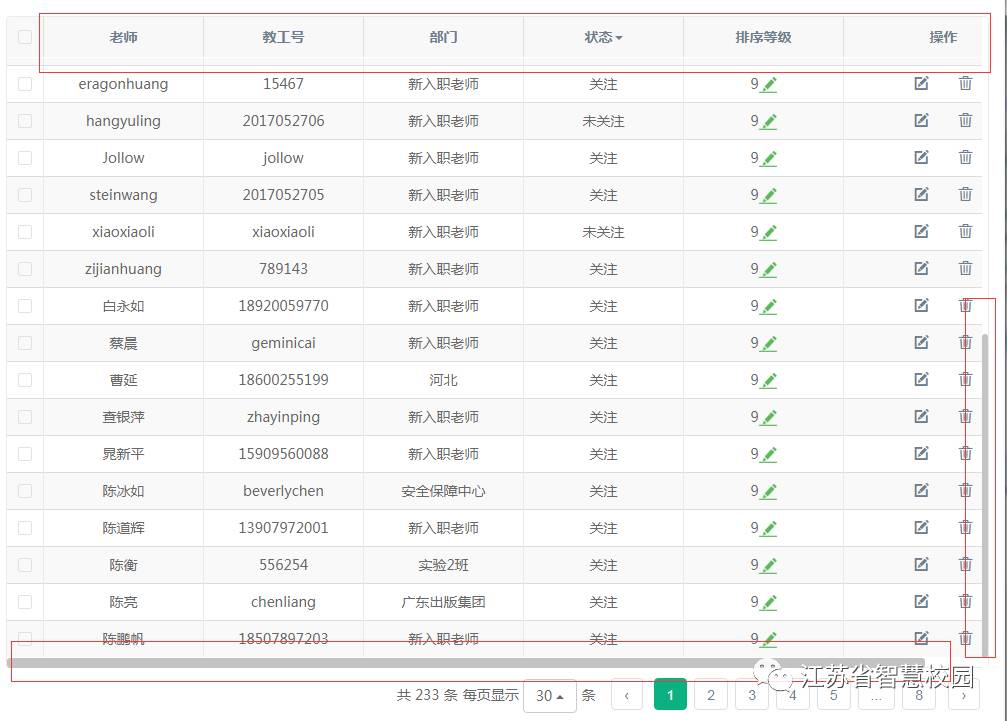Select the hangyuling row checkbox
This screenshot has height=721, width=1007.
[25, 121]
